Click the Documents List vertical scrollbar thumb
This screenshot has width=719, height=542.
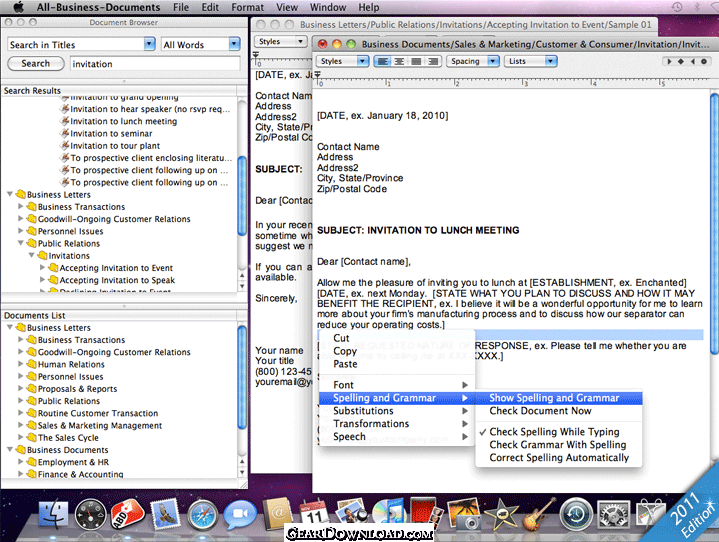pos(242,377)
